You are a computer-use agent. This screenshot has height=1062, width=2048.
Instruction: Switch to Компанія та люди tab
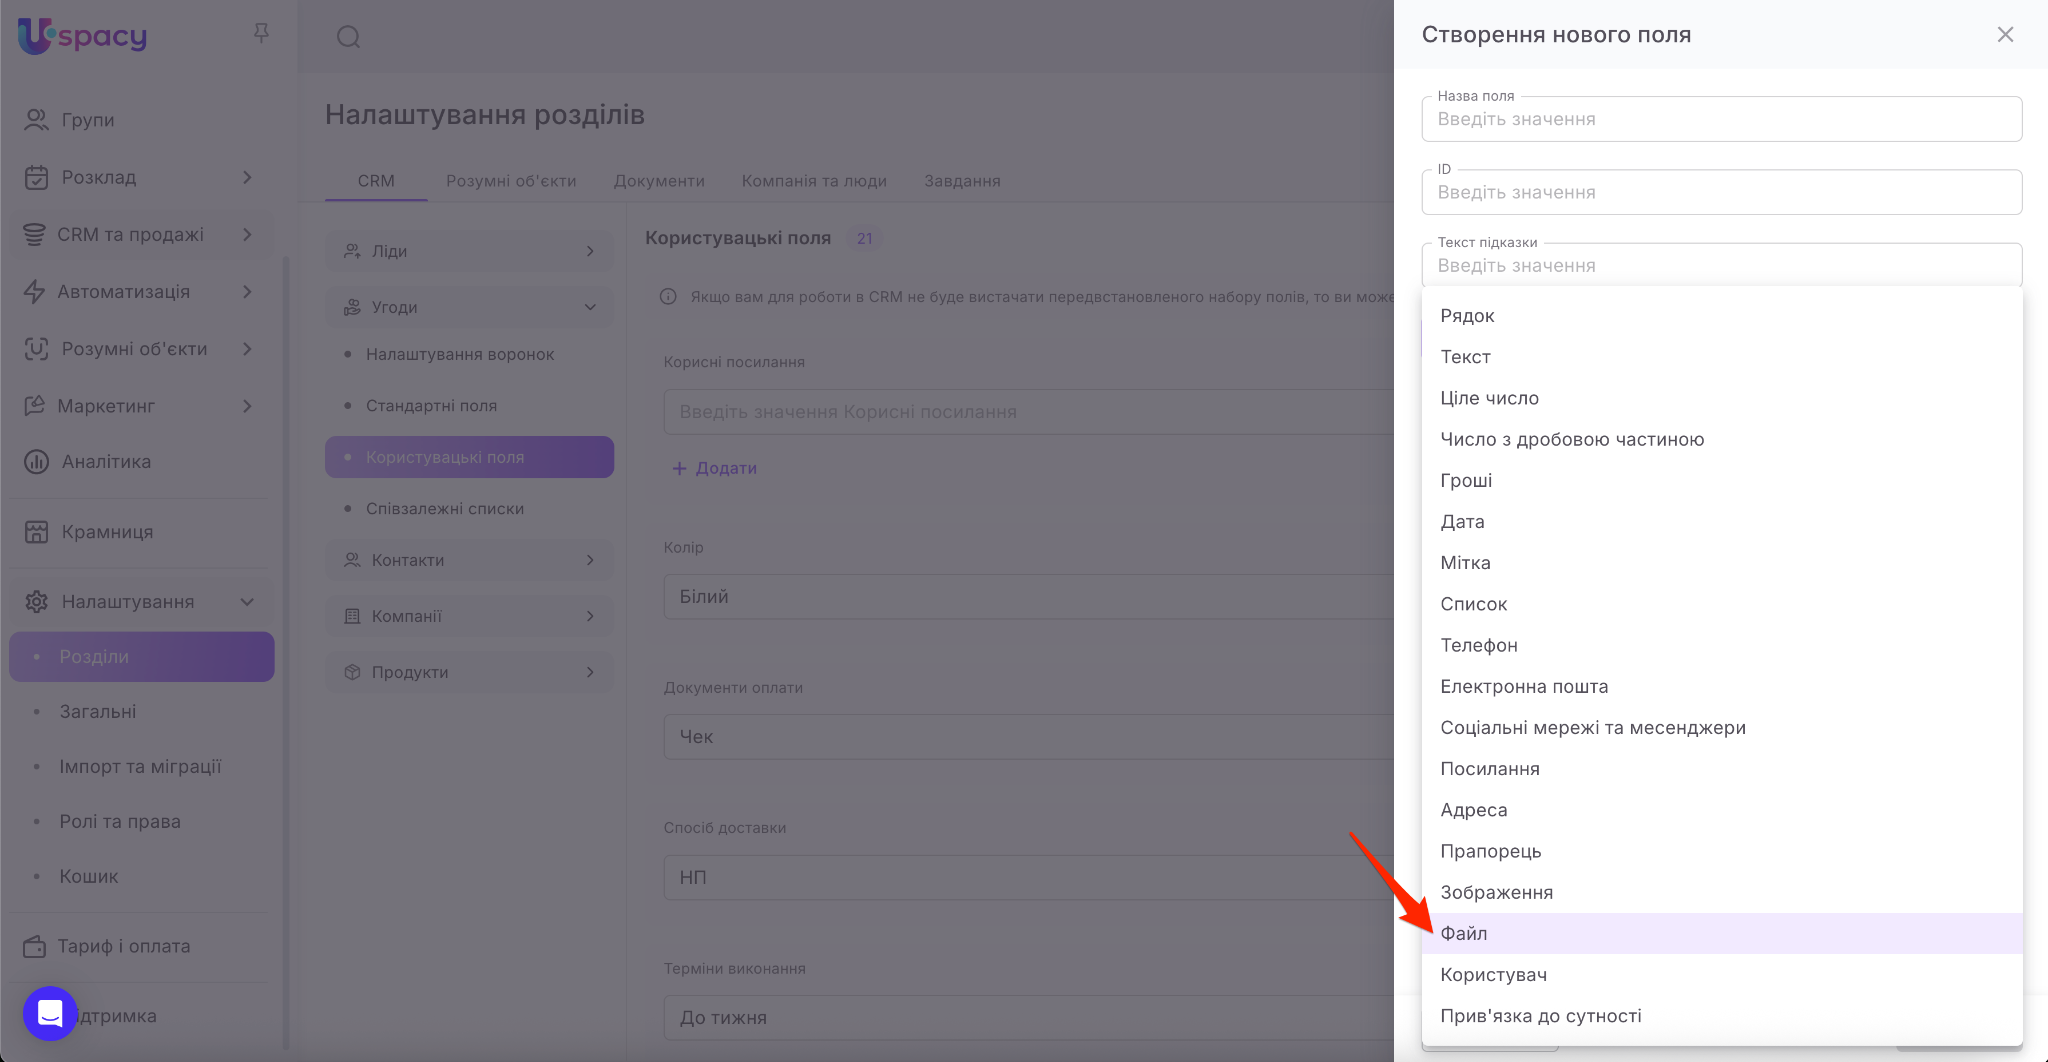click(x=814, y=181)
